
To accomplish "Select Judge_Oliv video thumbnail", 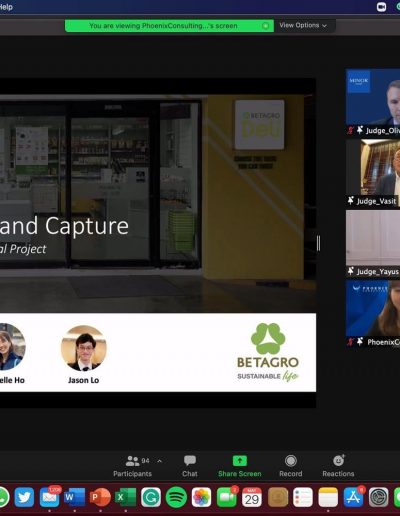I will [373, 102].
